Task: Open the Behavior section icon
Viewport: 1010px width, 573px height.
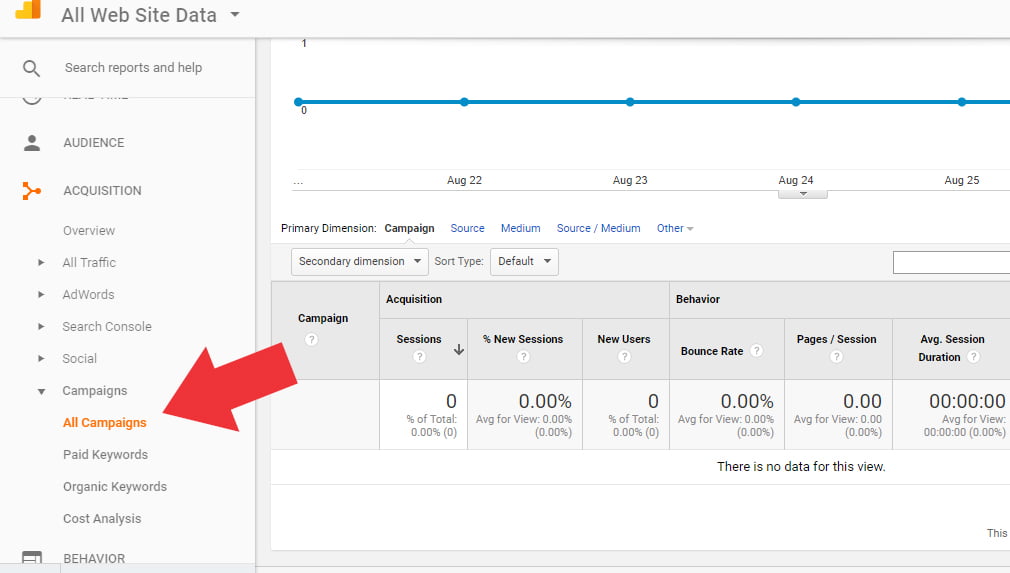Action: click(x=32, y=558)
